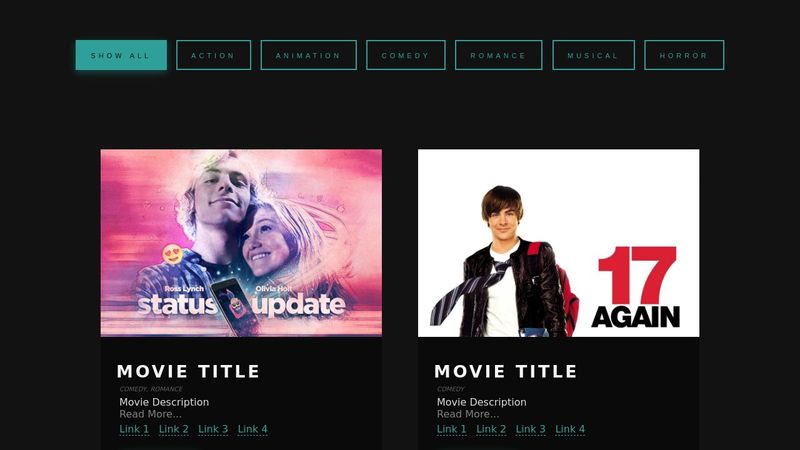Filter movies by Action genre
The image size is (800, 450).
[213, 55]
